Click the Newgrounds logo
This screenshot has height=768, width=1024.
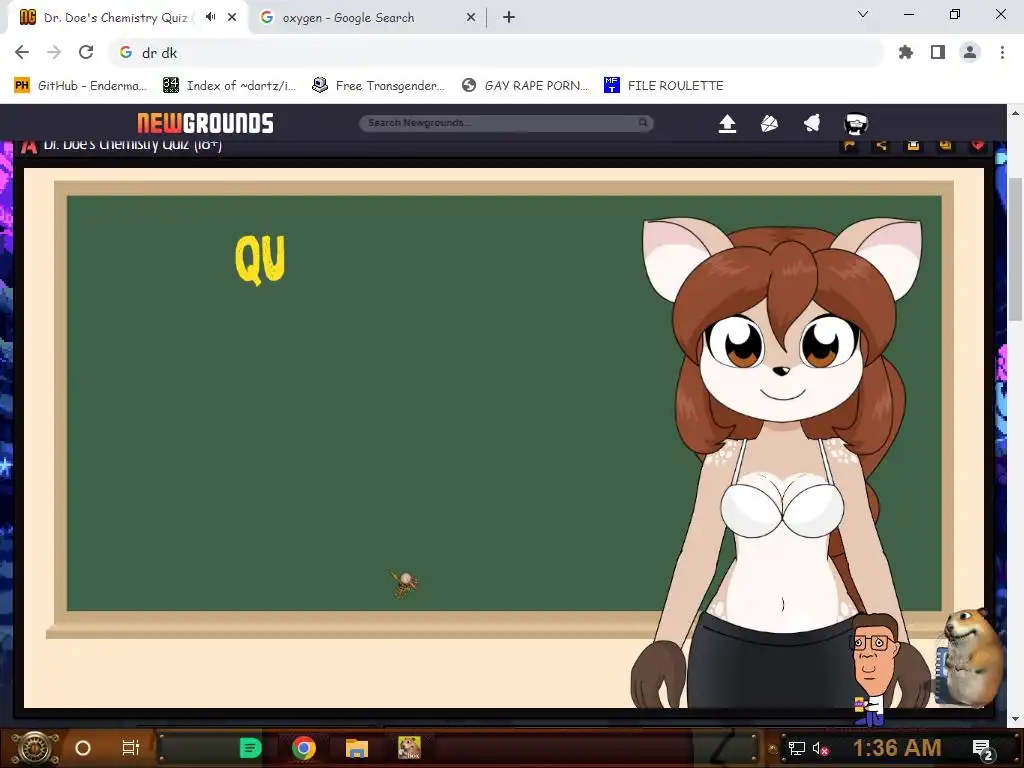pos(205,123)
